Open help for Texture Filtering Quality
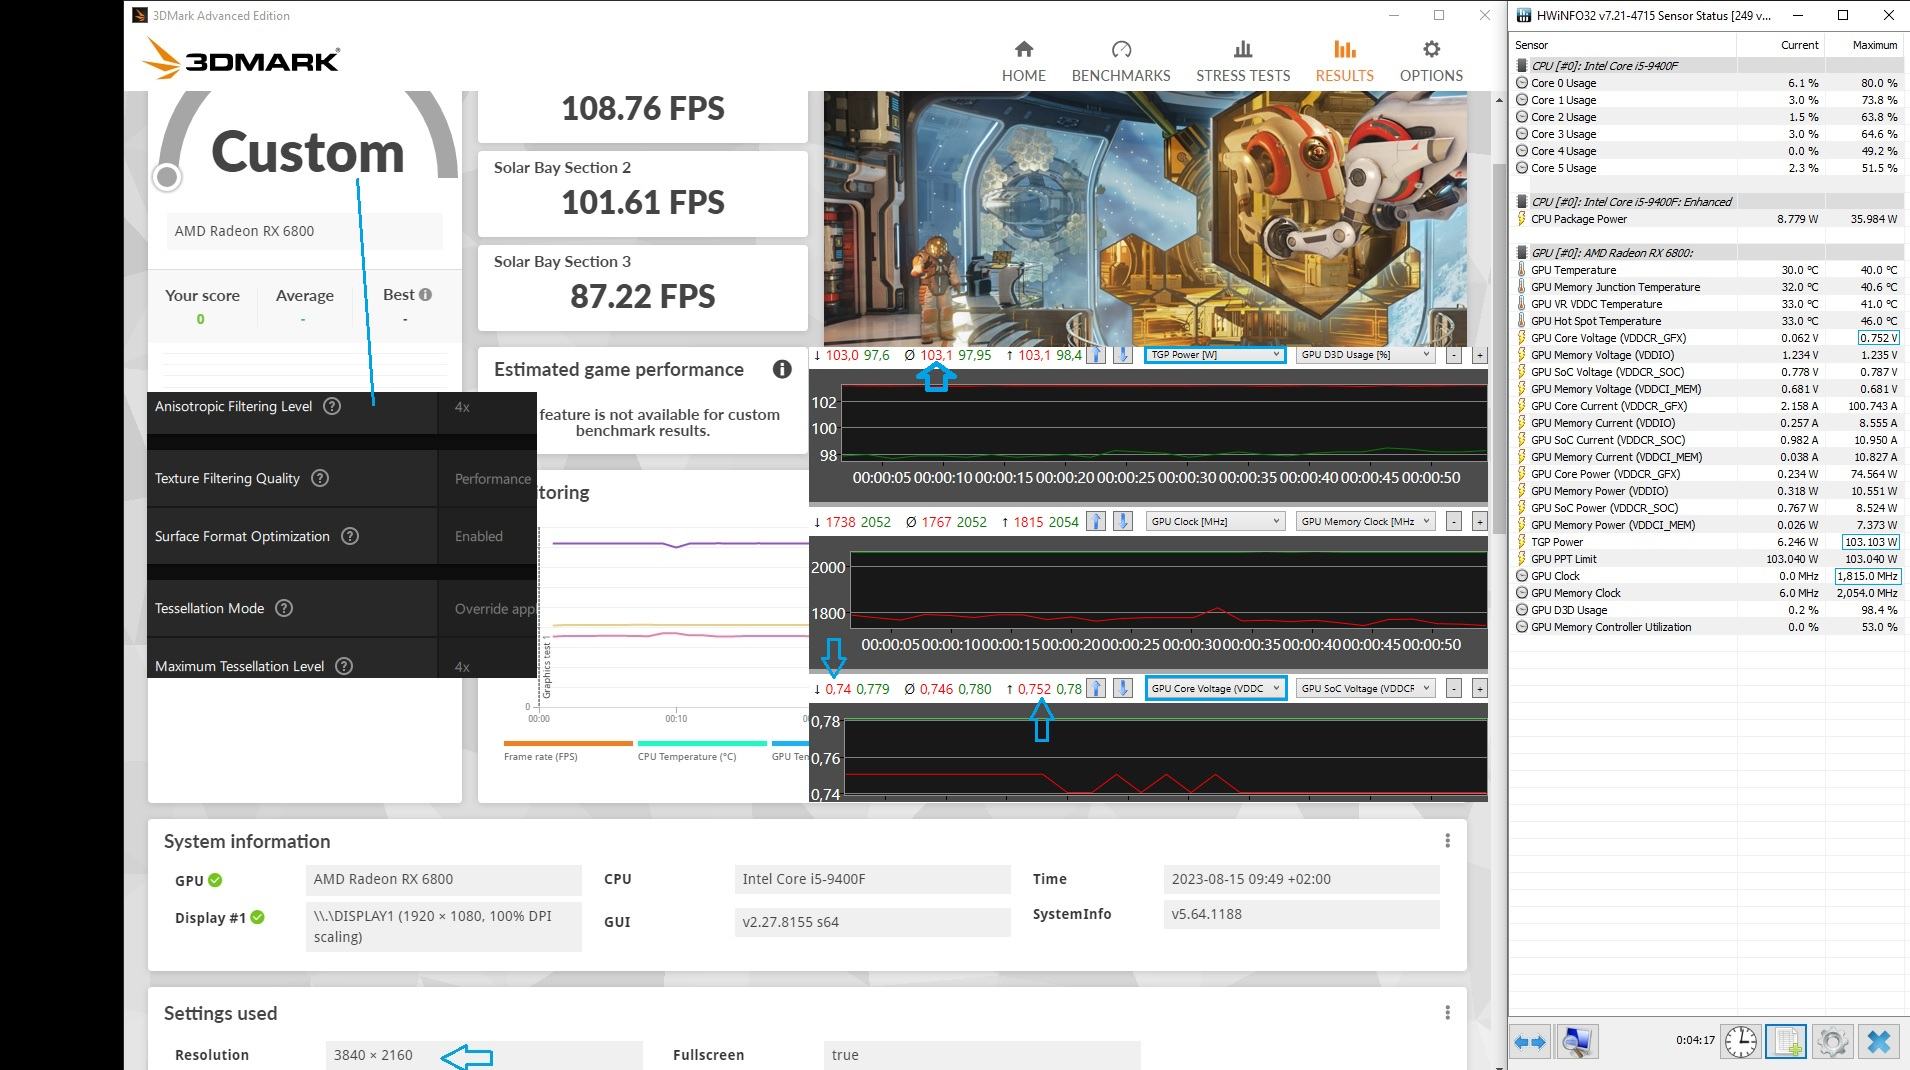 [x=320, y=478]
